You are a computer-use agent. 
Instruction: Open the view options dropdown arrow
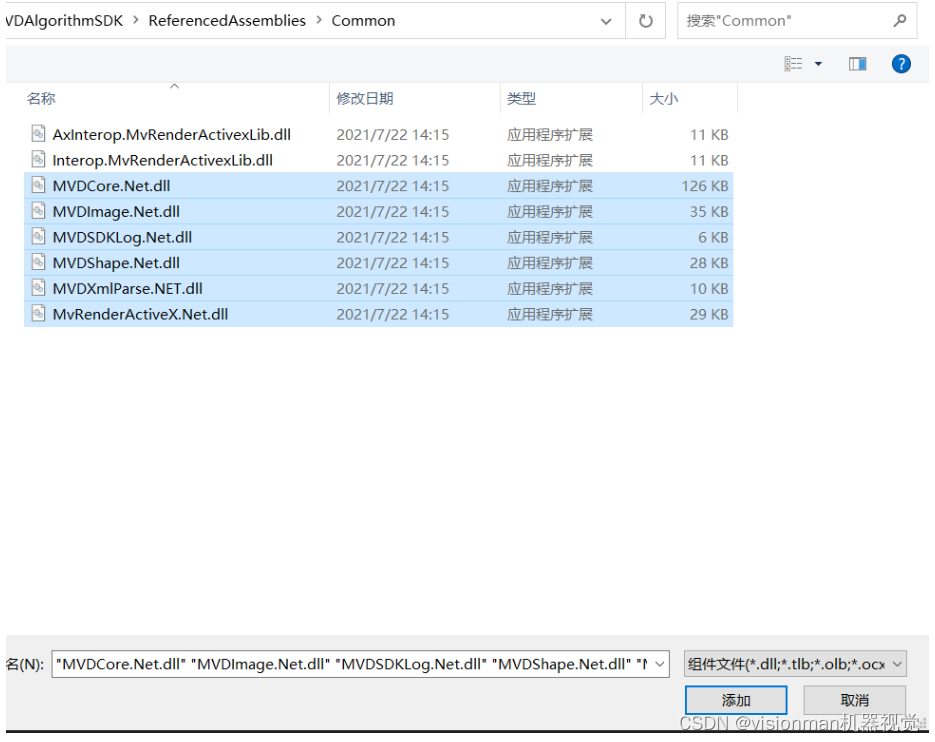tap(818, 64)
